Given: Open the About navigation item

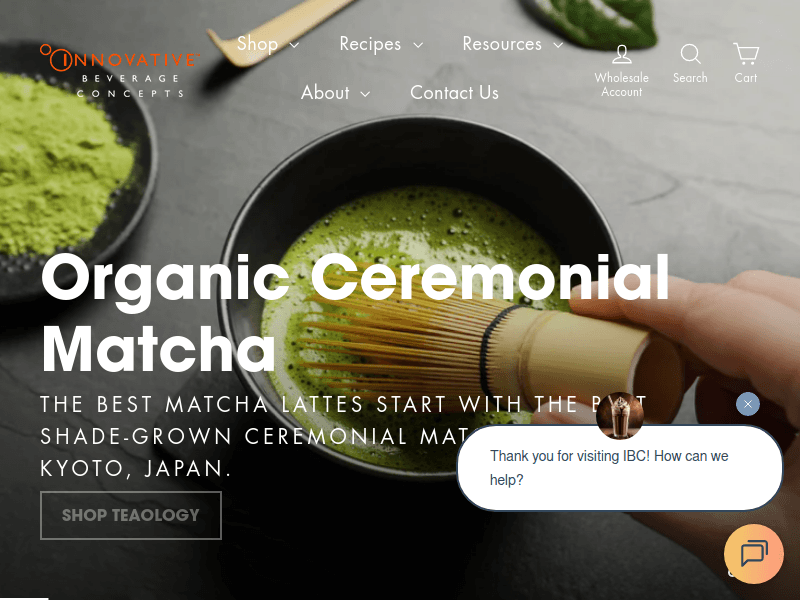Looking at the screenshot, I should tap(325, 93).
